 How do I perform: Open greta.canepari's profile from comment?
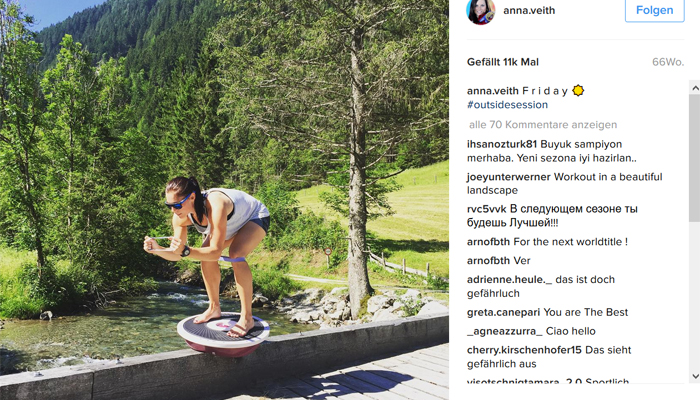pyautogui.click(x=503, y=312)
